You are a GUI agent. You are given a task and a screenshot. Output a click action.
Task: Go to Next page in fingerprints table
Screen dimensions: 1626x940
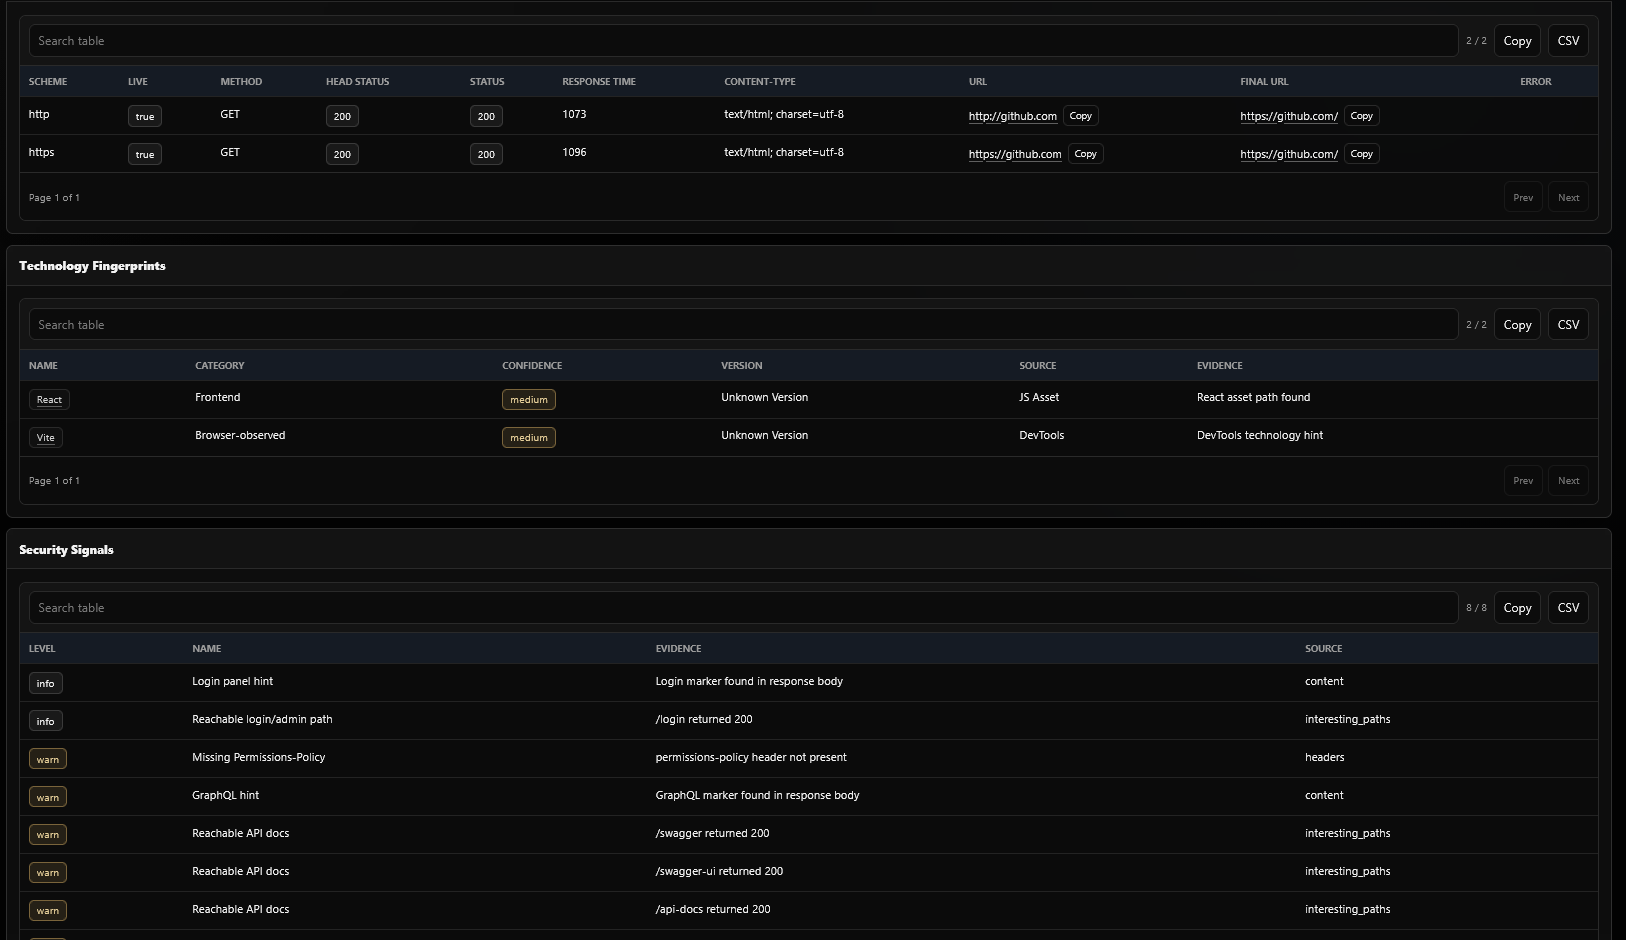[x=1568, y=481]
